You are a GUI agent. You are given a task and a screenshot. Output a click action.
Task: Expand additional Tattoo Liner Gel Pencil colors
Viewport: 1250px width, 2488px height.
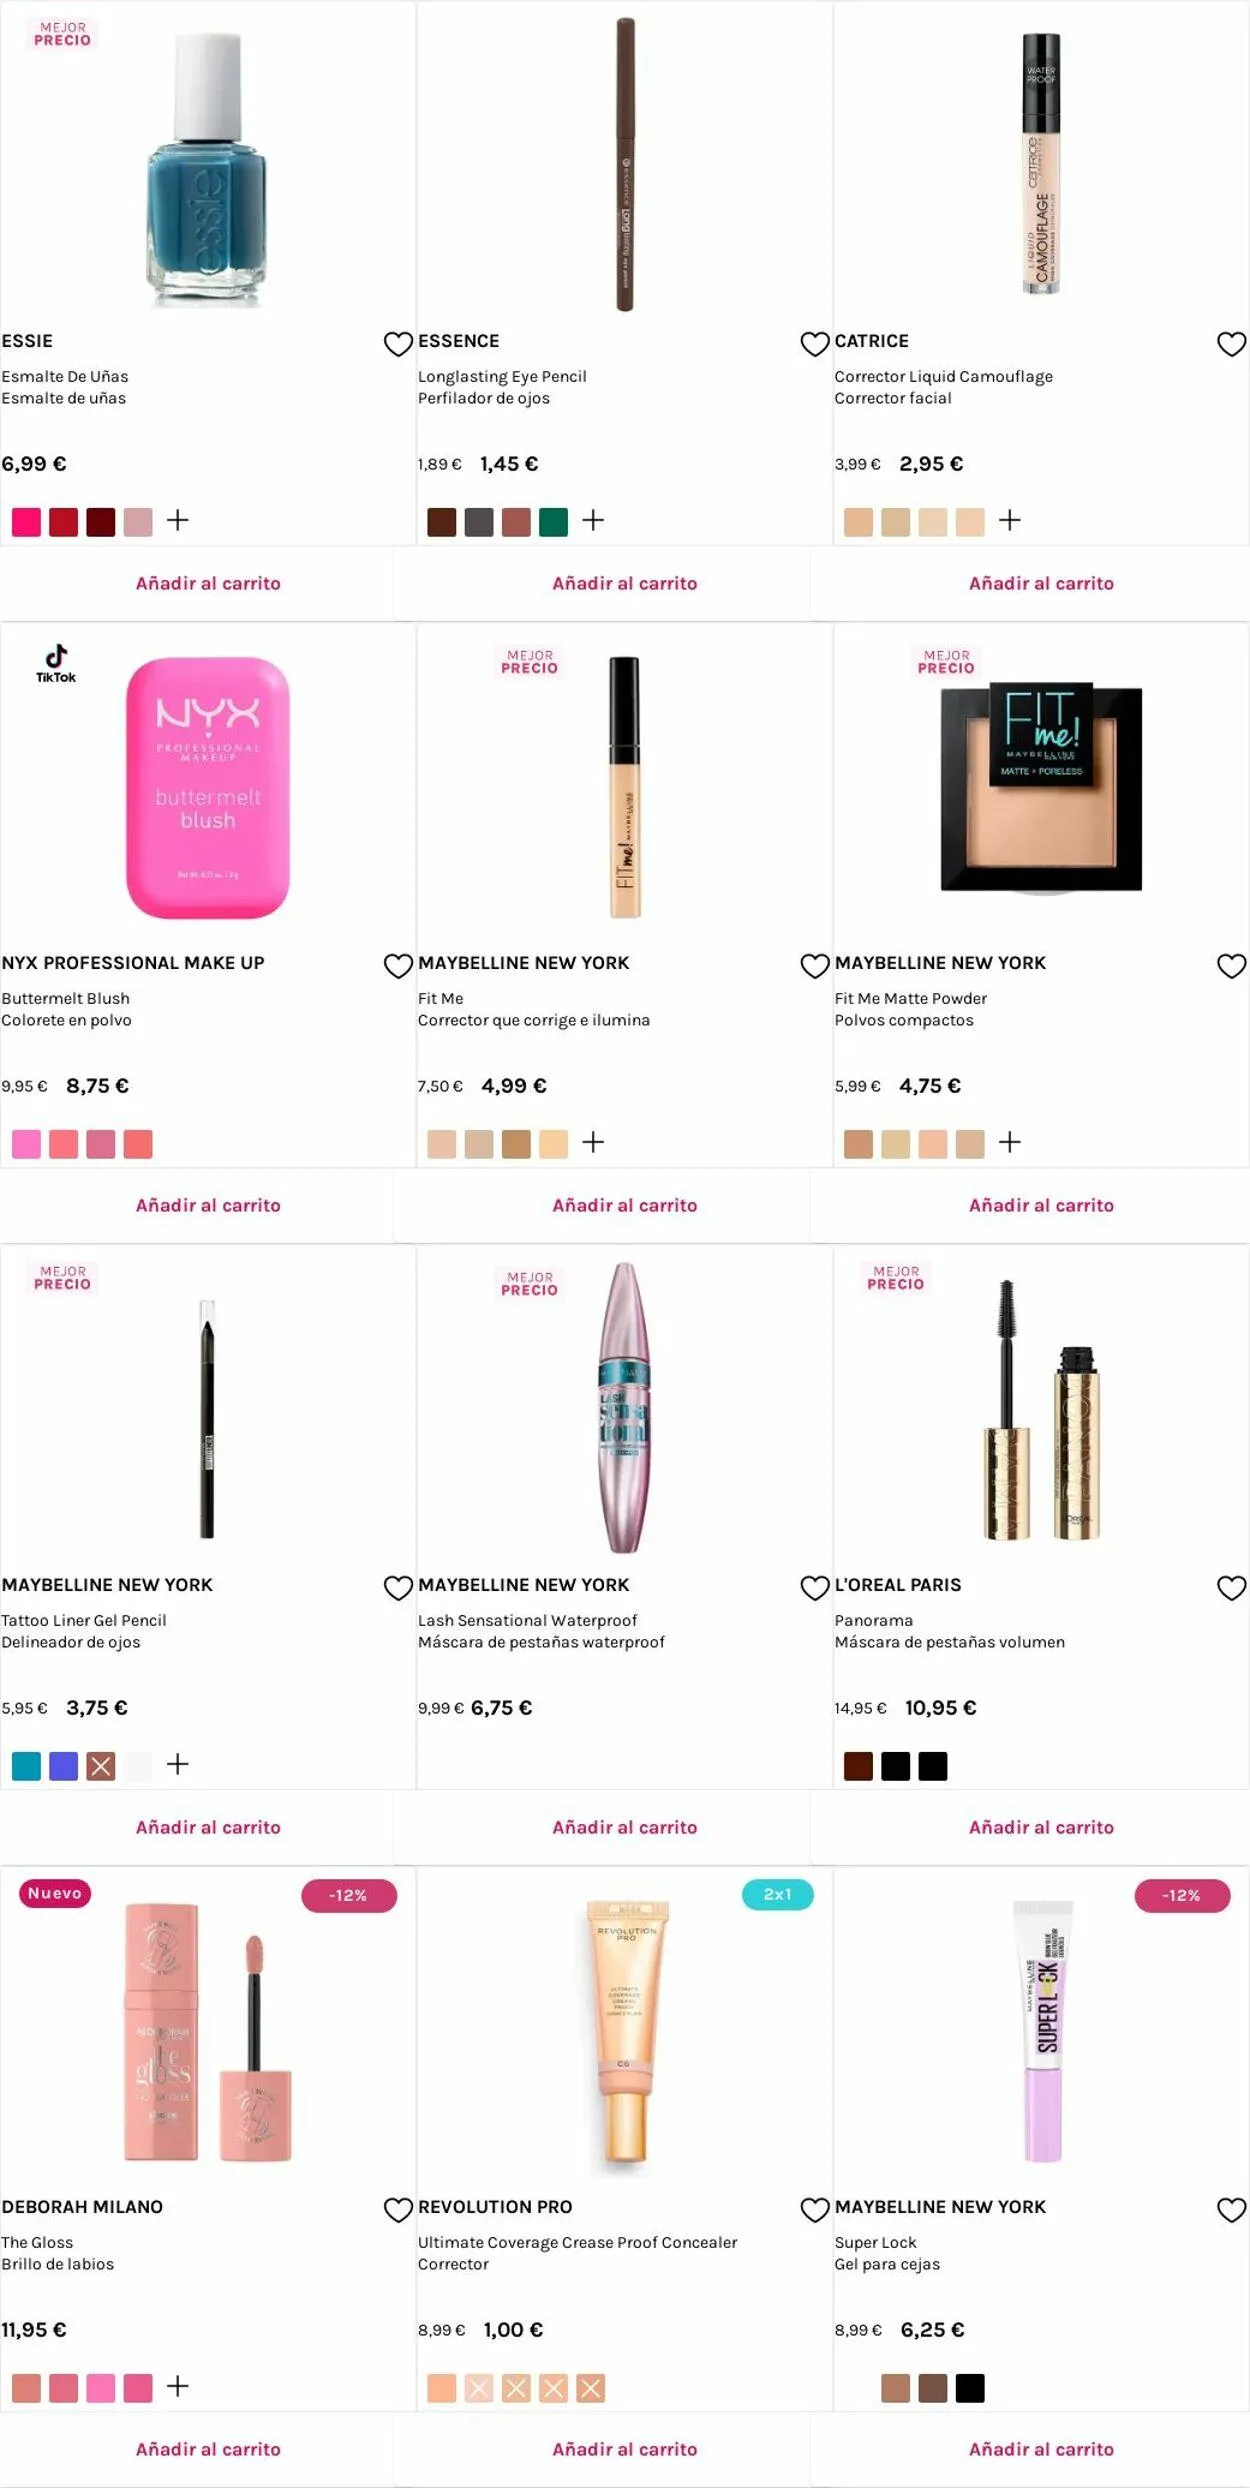[178, 1764]
